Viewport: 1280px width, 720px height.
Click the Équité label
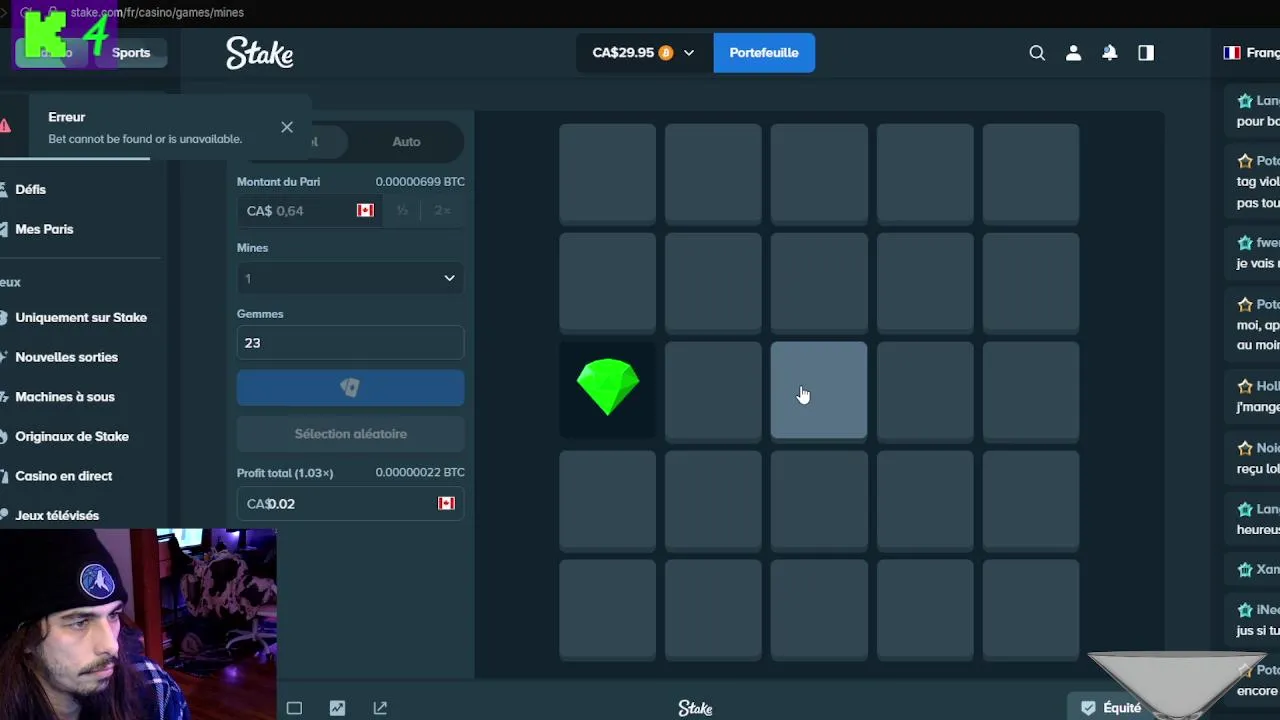point(1122,708)
